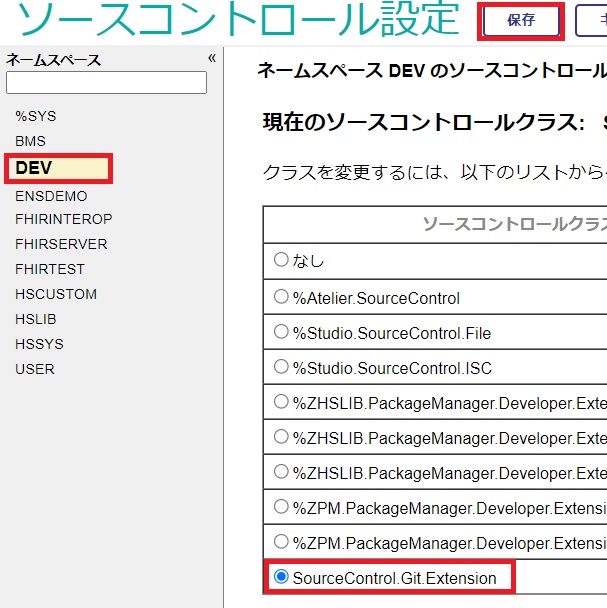Enable %Studio.SourceControl.ISC radio option
607x608 pixels.
tap(281, 367)
